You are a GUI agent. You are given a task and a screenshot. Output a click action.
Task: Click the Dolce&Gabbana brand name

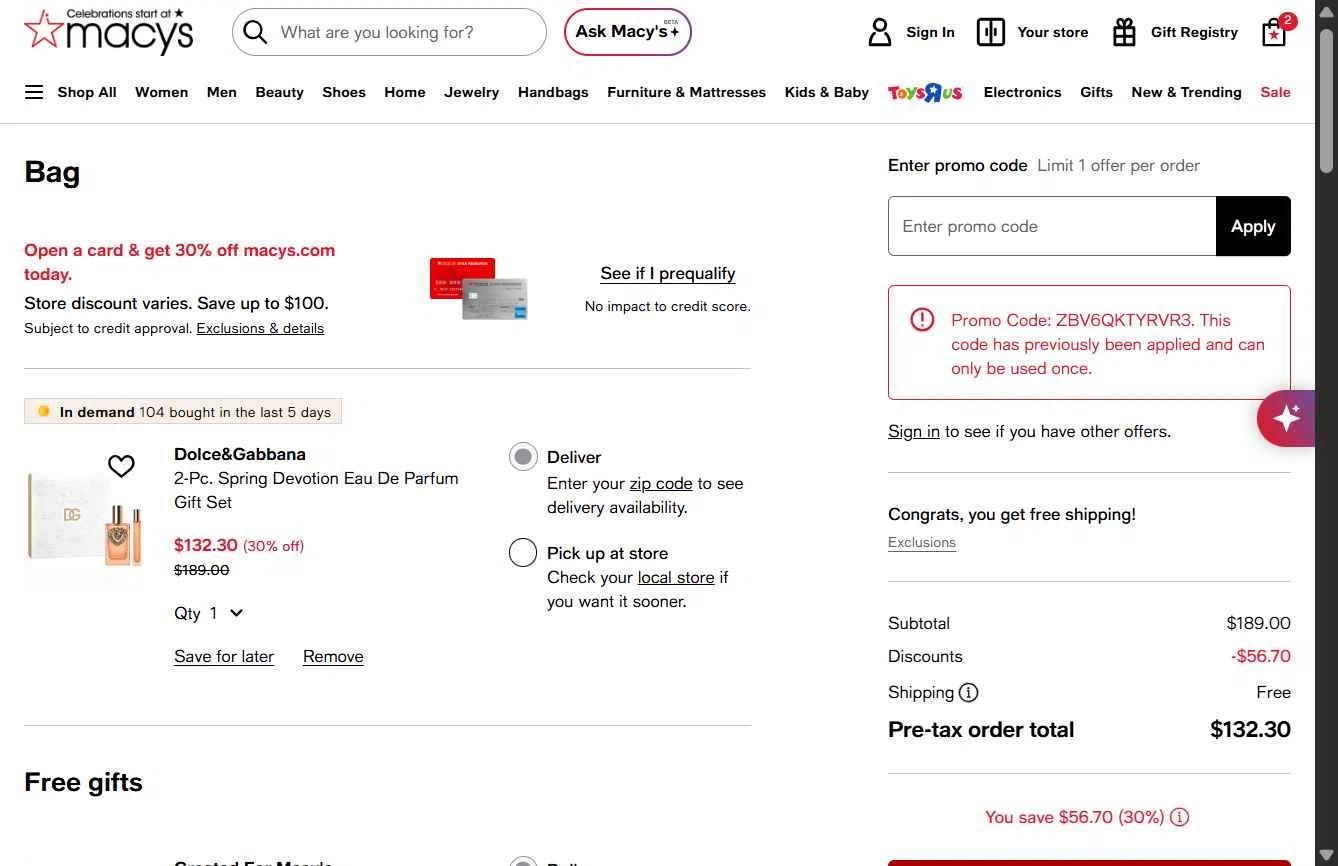240,454
